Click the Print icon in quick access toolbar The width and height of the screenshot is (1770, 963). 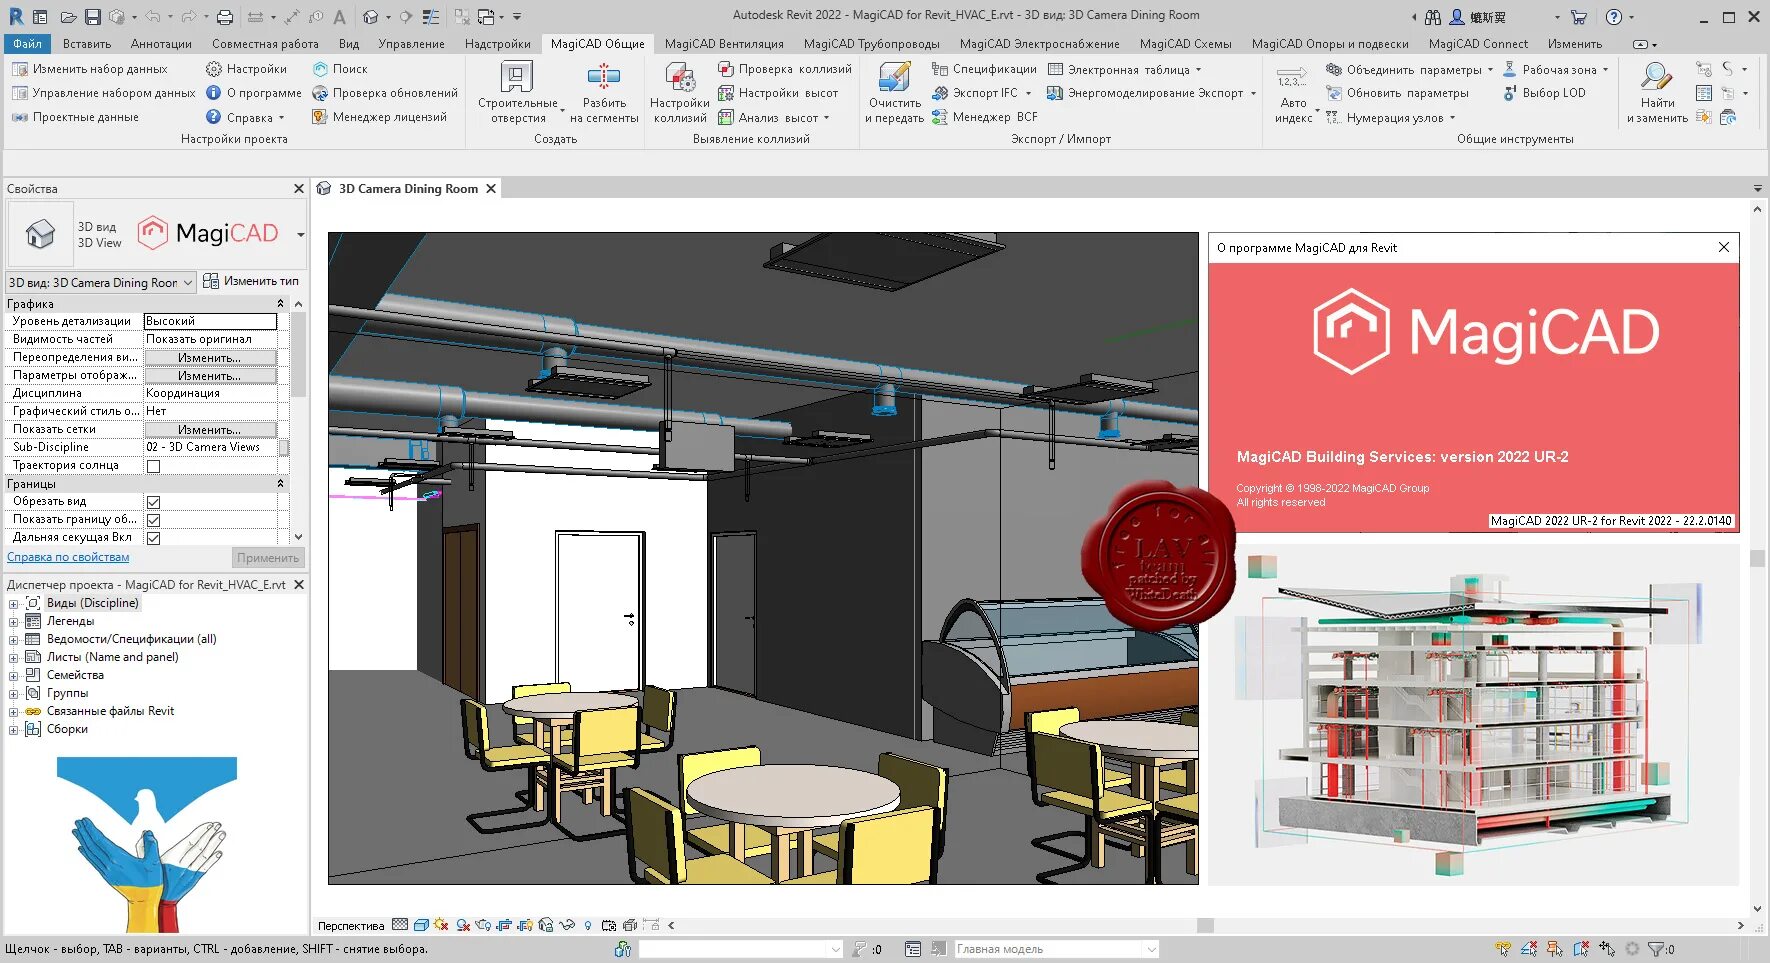225,17
